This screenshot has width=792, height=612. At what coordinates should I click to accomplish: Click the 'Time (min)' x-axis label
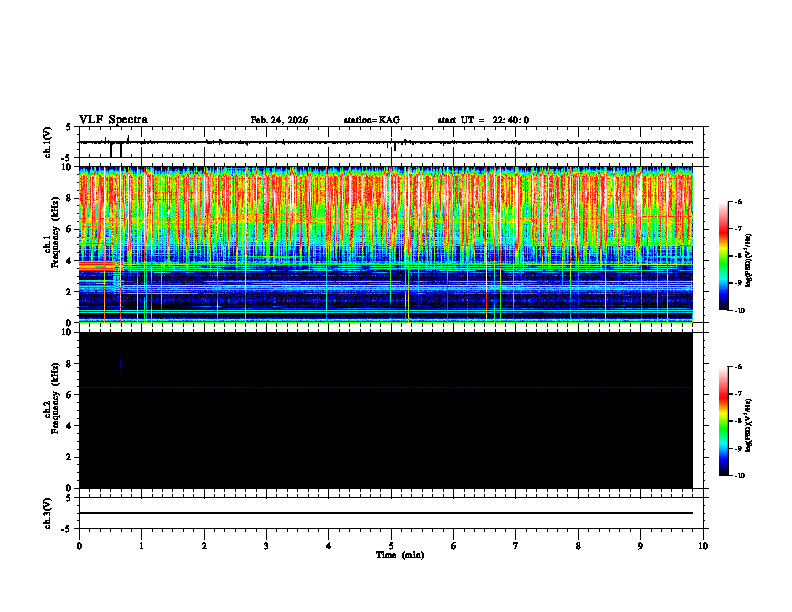(x=400, y=555)
